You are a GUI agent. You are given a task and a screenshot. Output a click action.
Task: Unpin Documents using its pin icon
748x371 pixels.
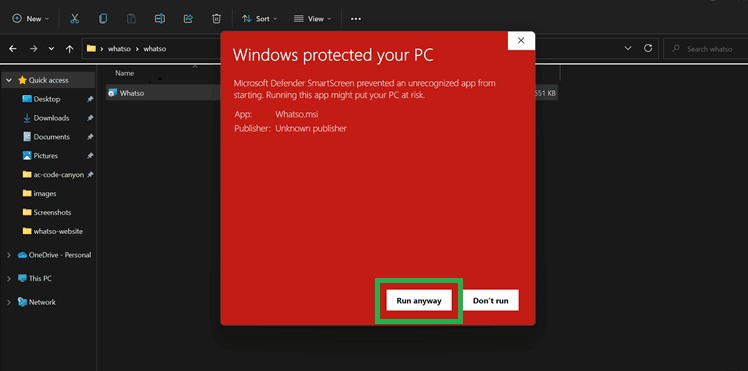click(90, 137)
